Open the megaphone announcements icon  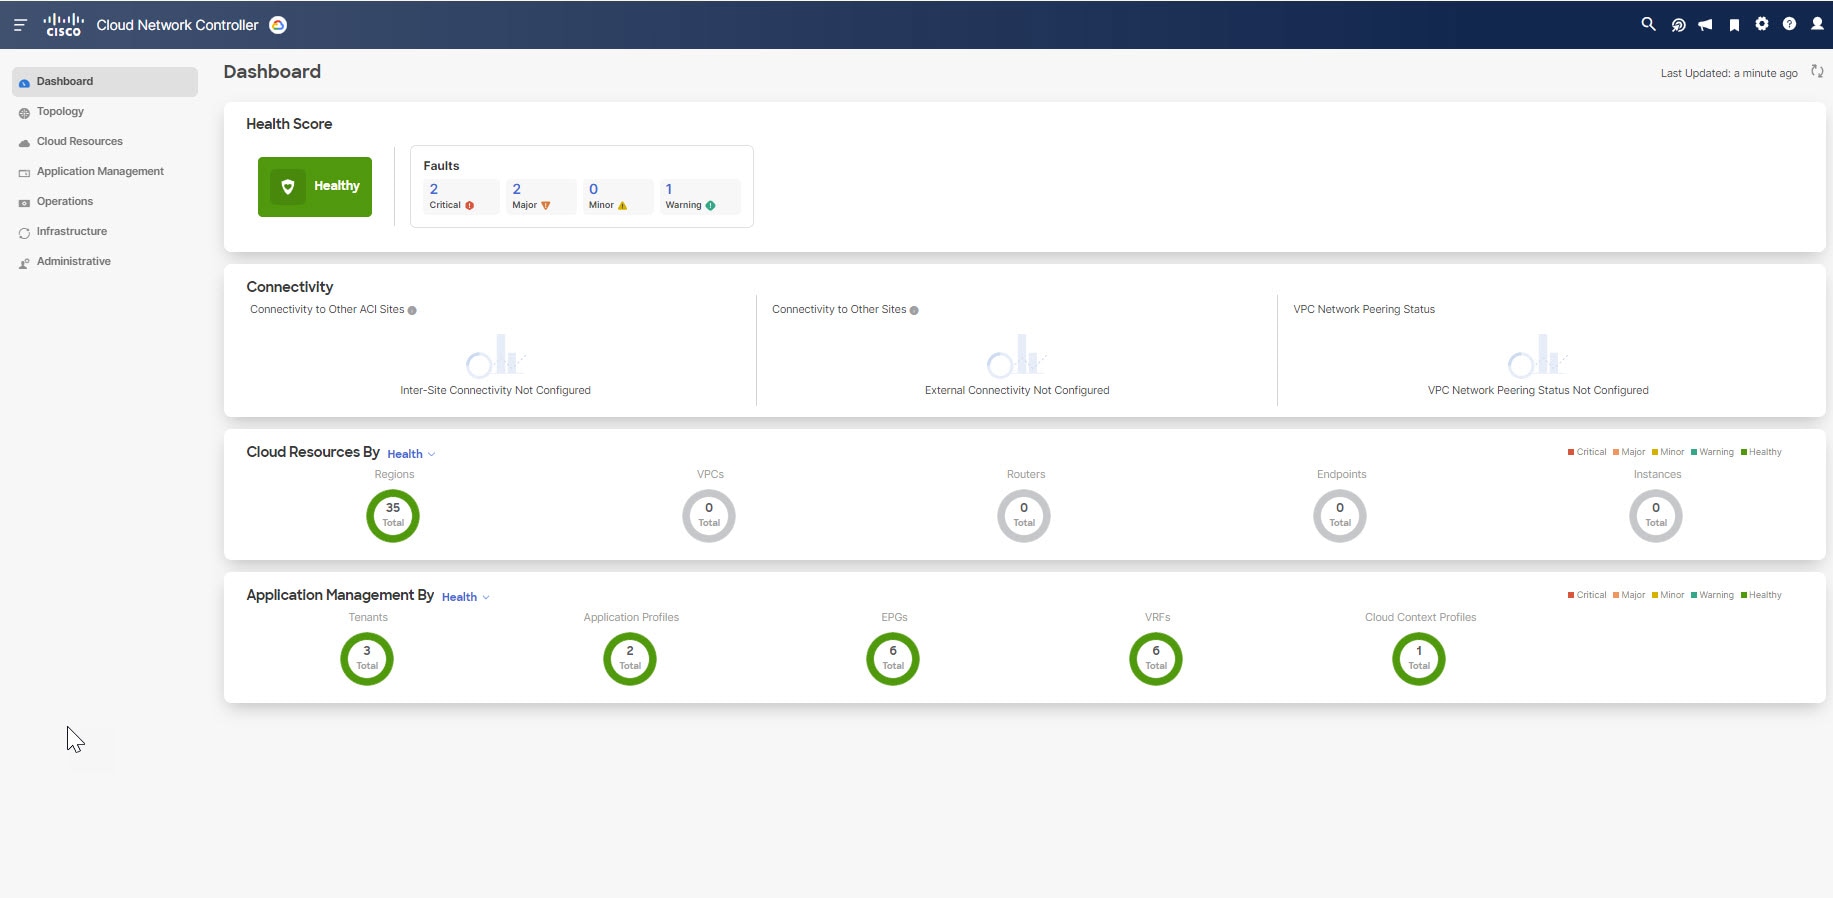(x=1706, y=25)
